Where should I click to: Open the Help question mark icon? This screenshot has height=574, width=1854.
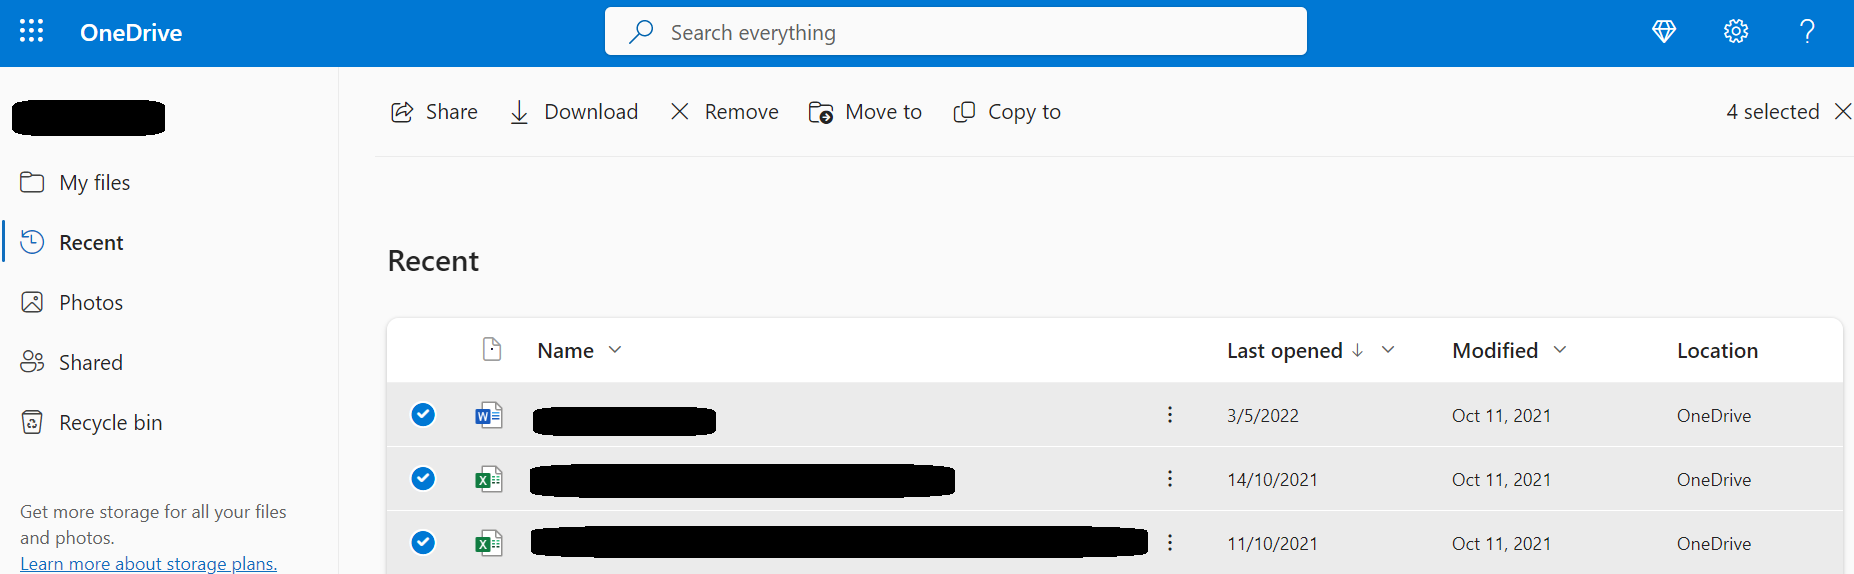click(x=1807, y=31)
